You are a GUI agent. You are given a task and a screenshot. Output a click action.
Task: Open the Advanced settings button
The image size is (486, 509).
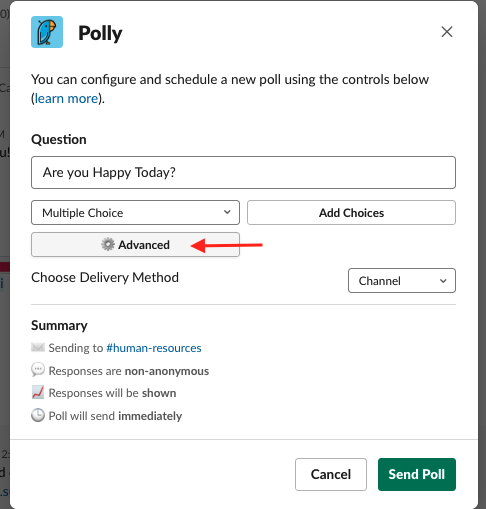tap(135, 245)
